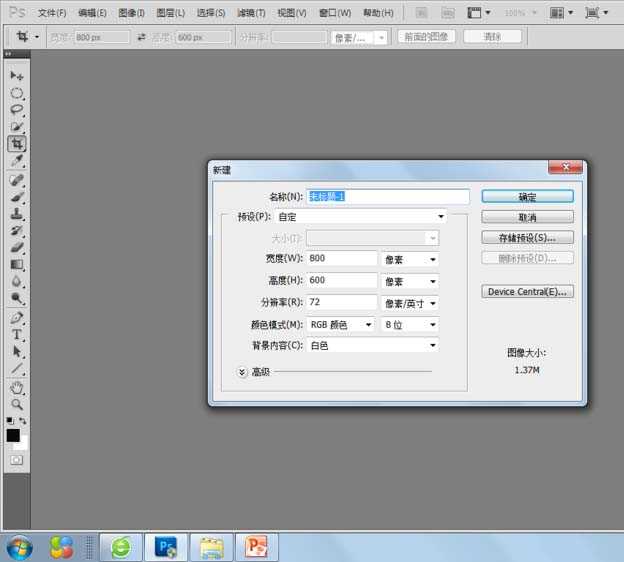
Task: Select the Hand tool
Action: click(x=17, y=387)
